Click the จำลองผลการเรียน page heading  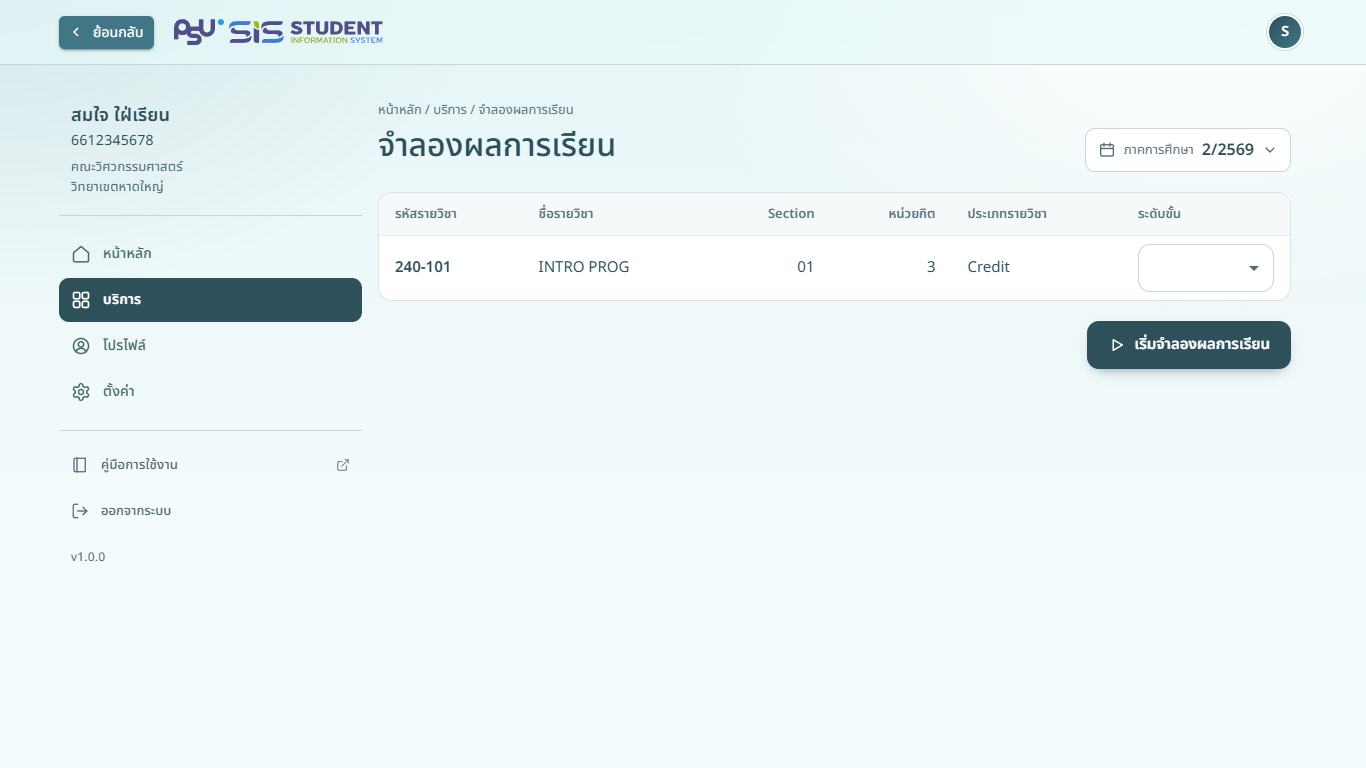coord(496,146)
